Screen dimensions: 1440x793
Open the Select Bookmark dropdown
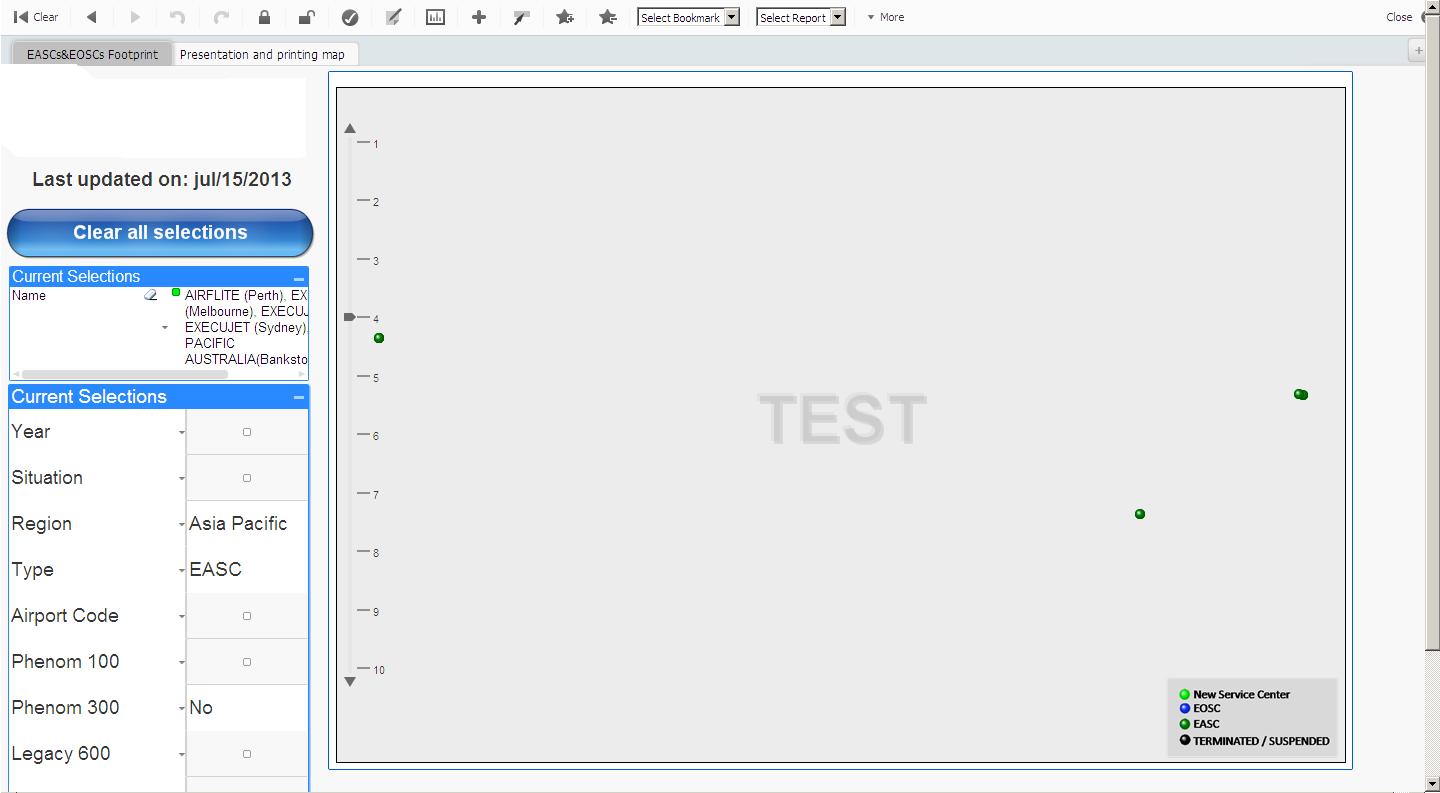688,17
